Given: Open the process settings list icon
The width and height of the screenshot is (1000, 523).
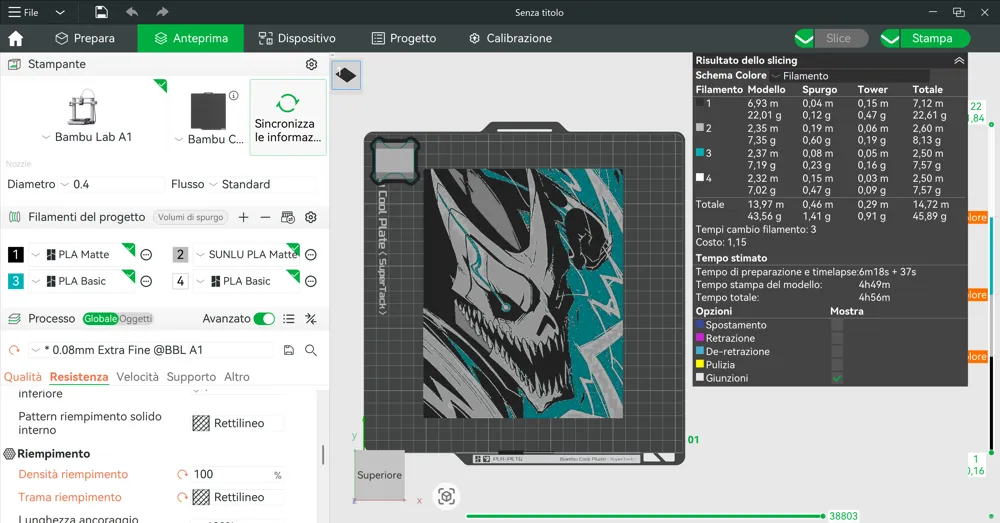Looking at the screenshot, I should (289, 319).
